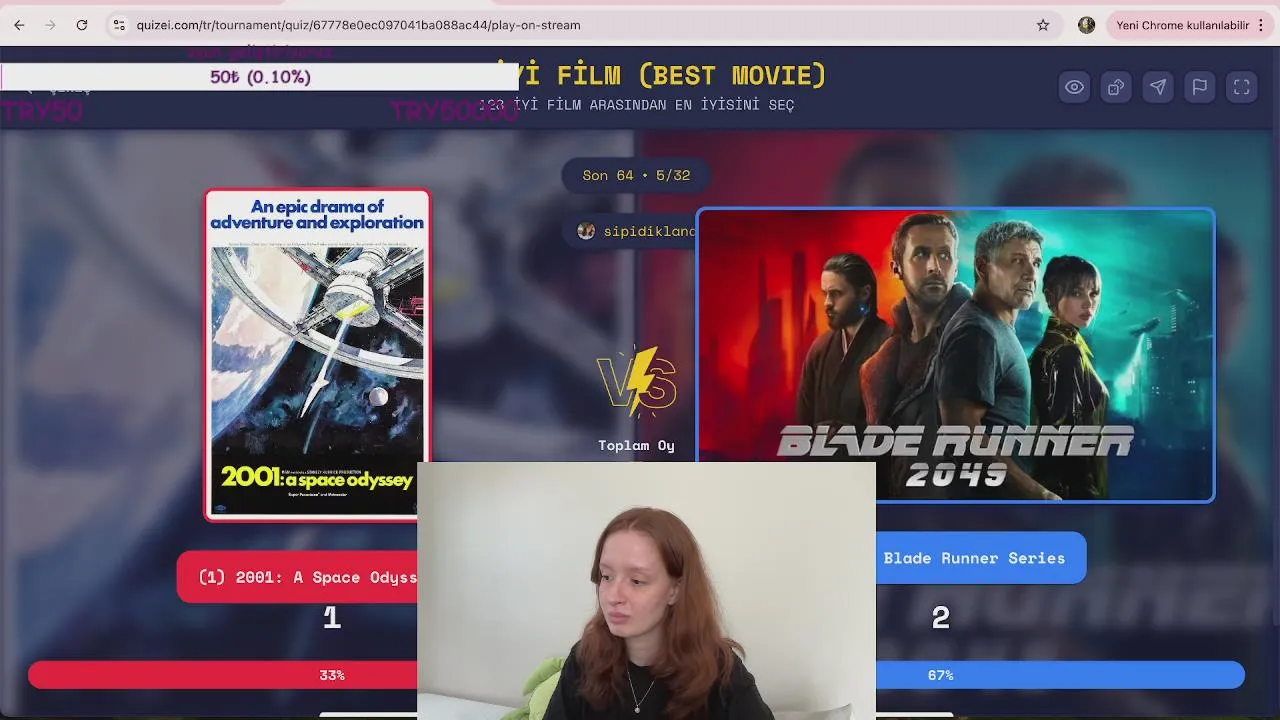
Task: Vote for 'Blade Runner Series' button
Action: [x=981, y=558]
